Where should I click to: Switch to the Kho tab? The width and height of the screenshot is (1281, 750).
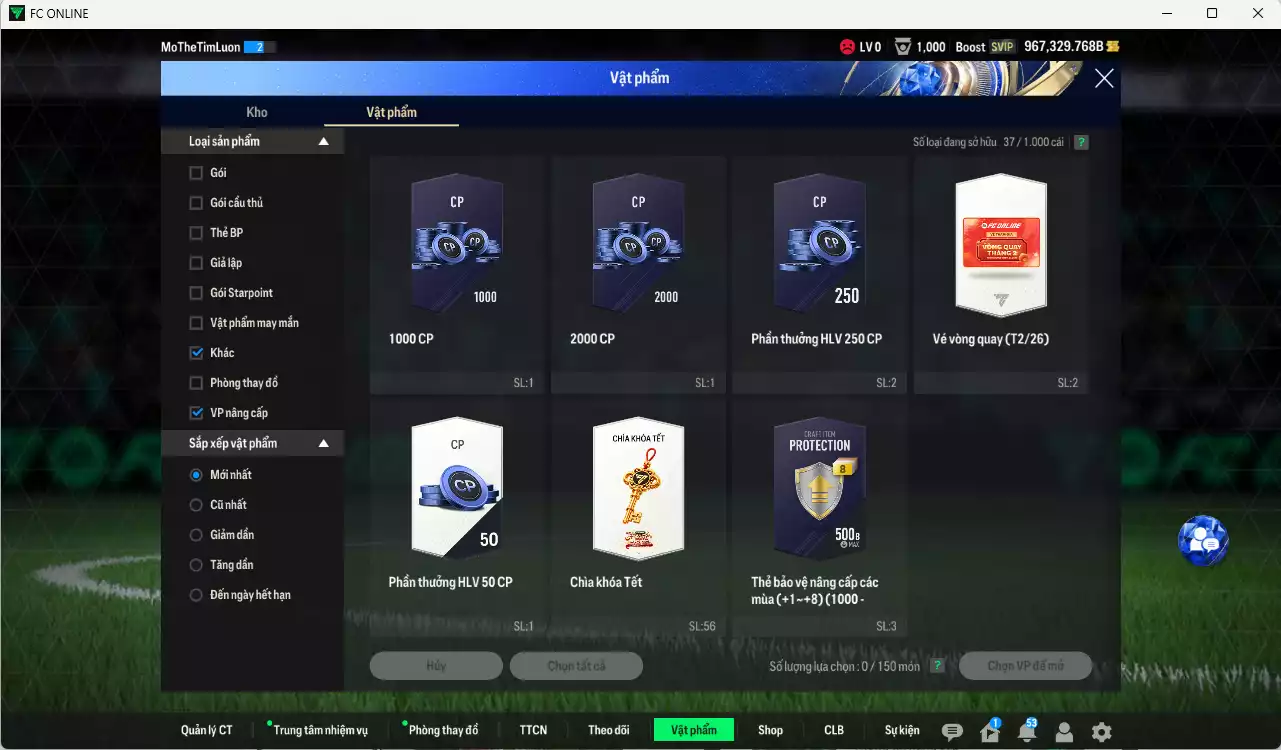tap(257, 112)
